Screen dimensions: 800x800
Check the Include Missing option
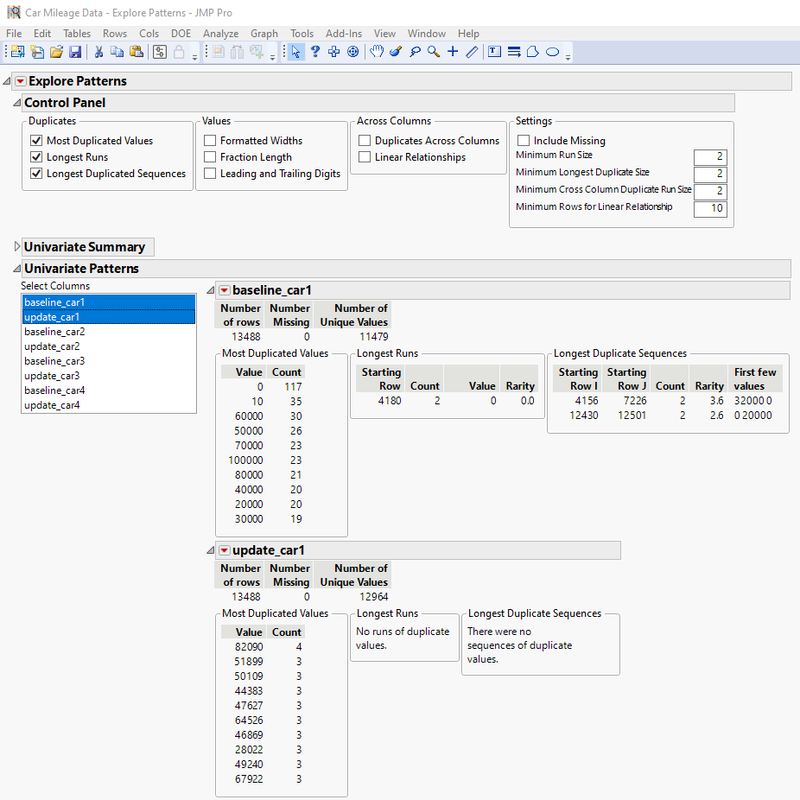(x=523, y=141)
